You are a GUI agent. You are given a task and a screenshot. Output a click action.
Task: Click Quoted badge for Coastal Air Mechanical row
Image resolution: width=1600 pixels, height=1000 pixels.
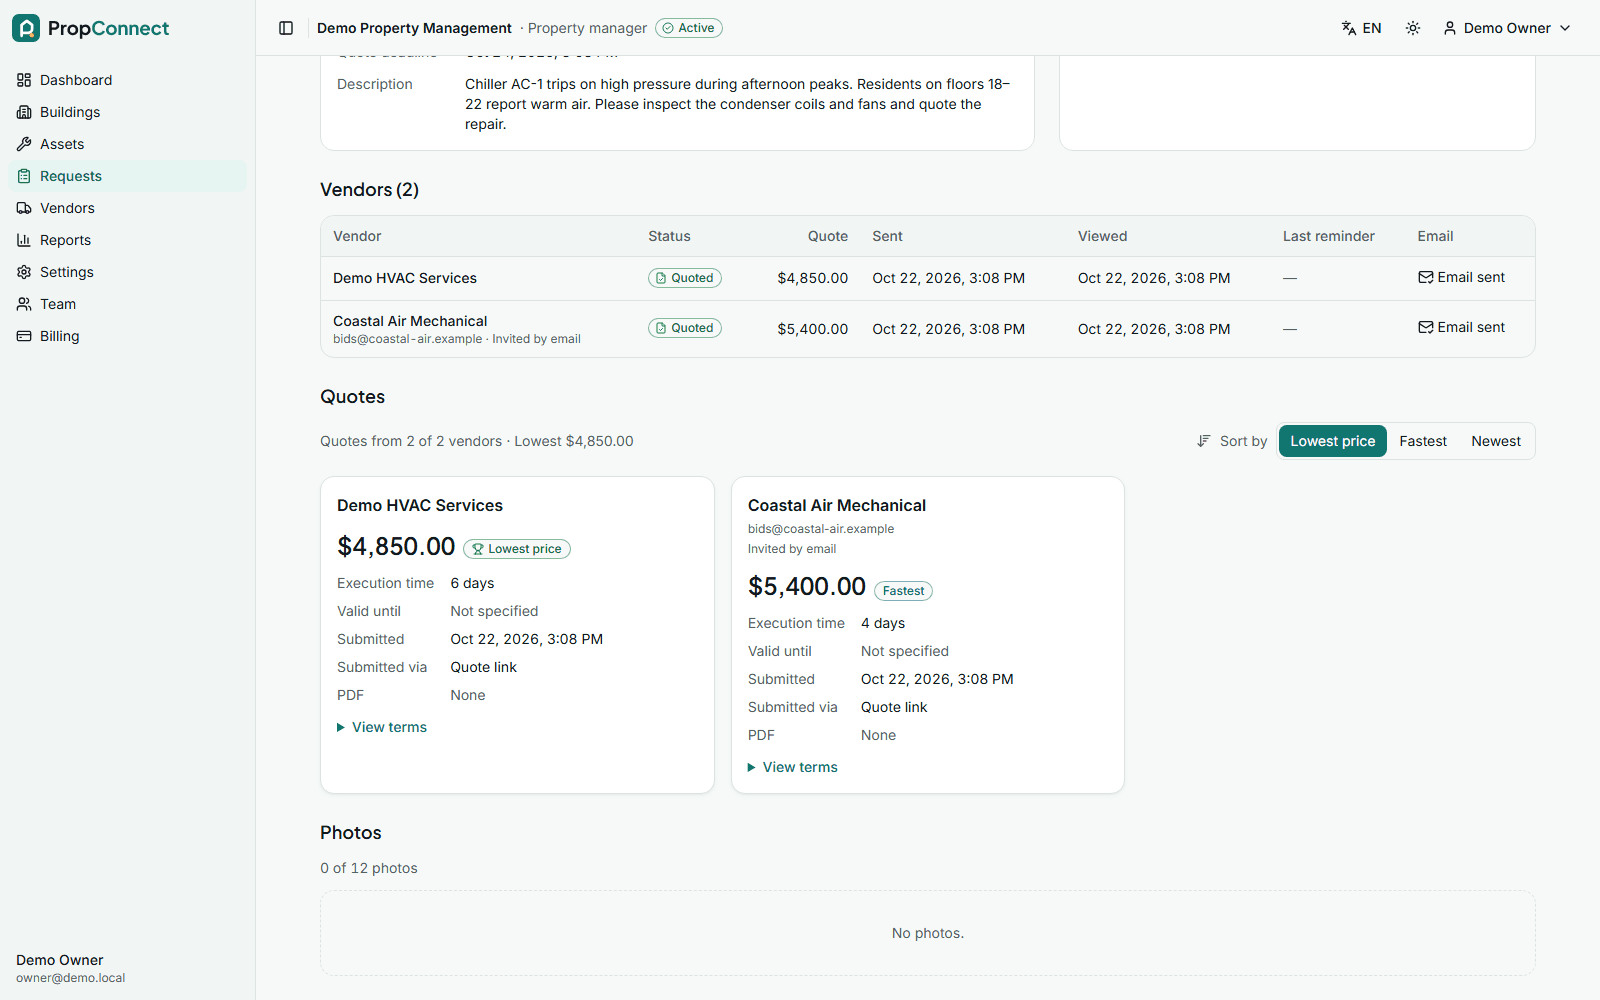[685, 328]
